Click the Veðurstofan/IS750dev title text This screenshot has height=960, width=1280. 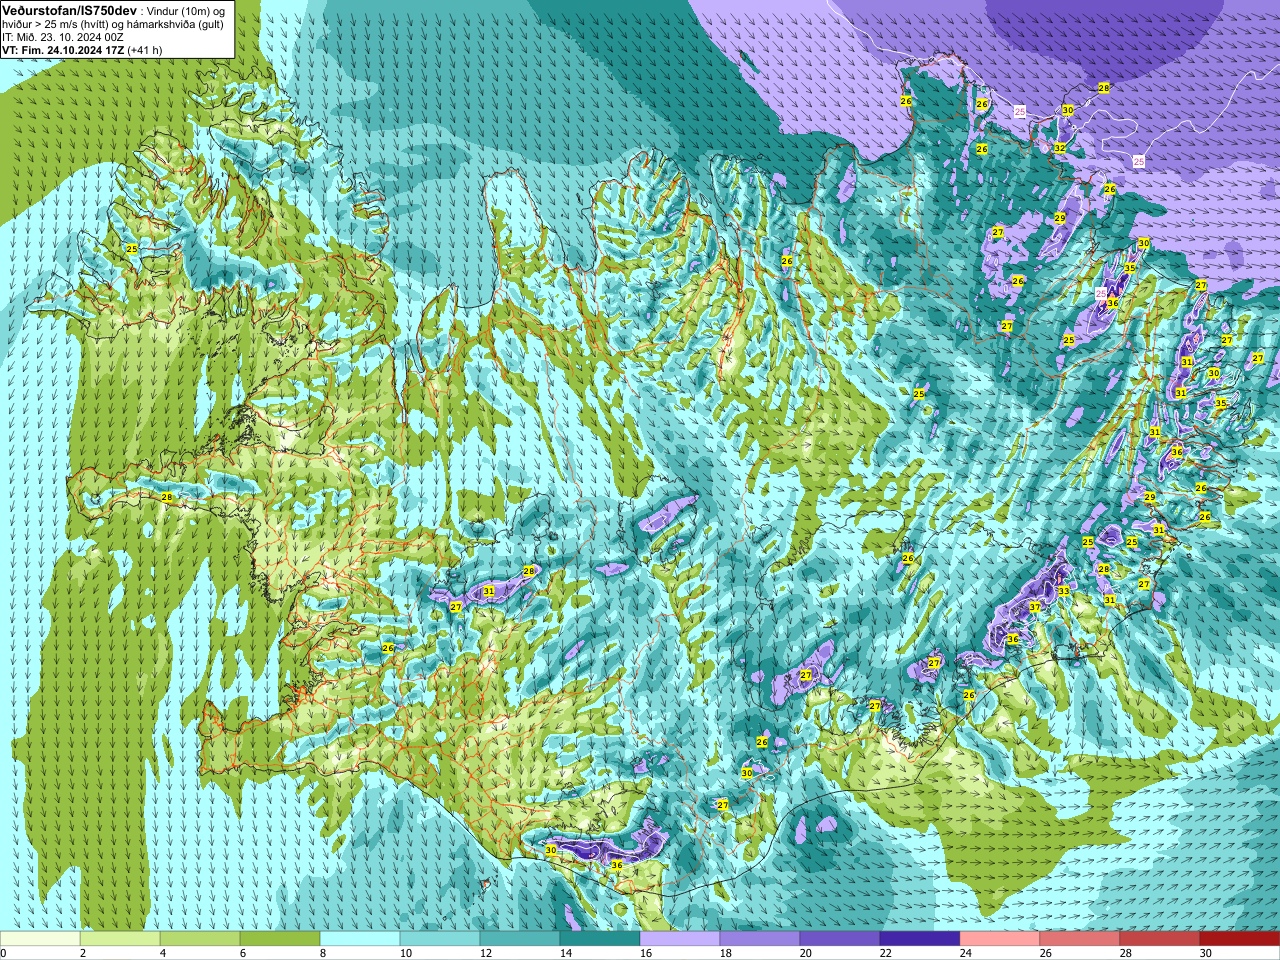click(69, 10)
